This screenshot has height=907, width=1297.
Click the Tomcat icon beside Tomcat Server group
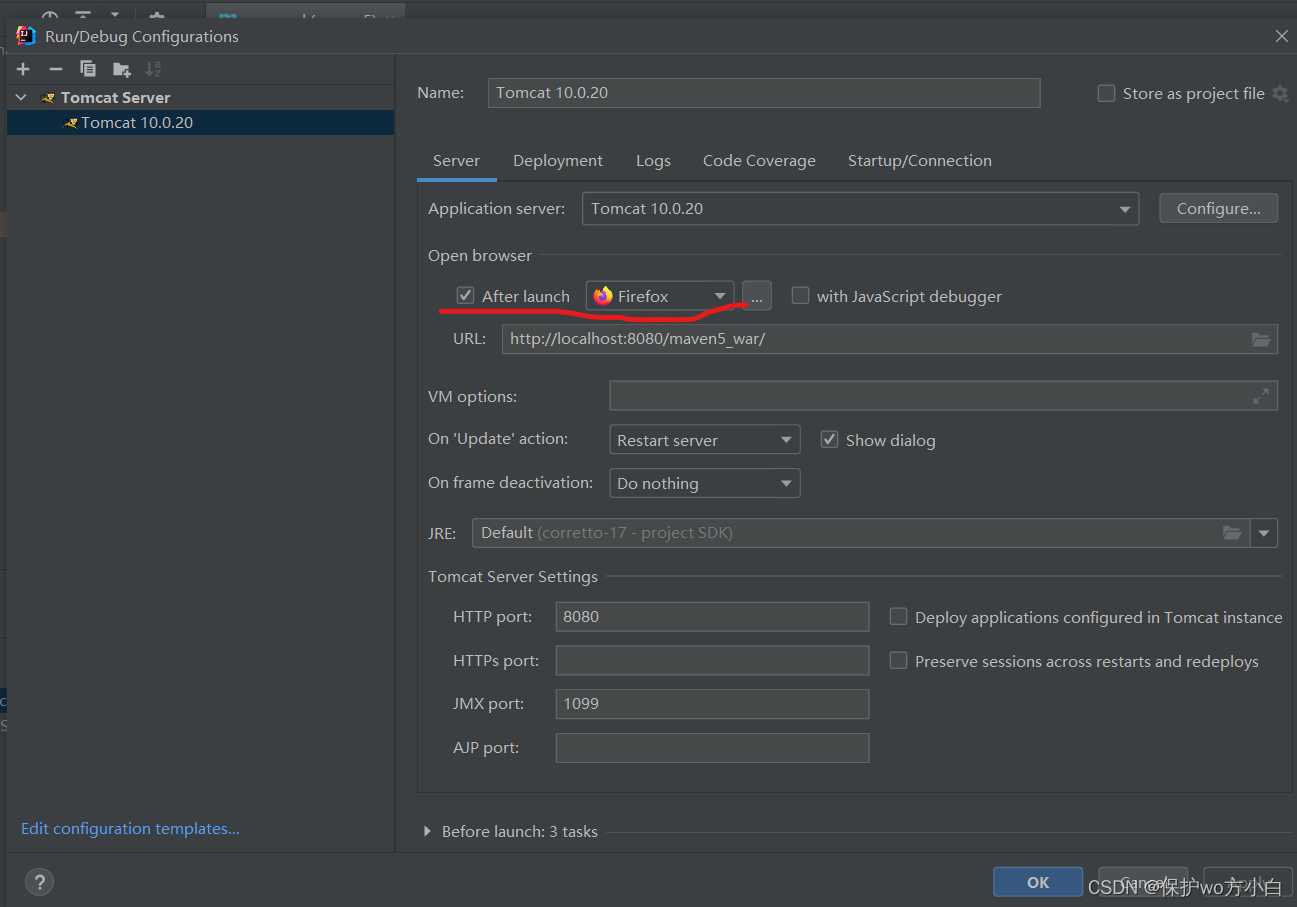[48, 97]
